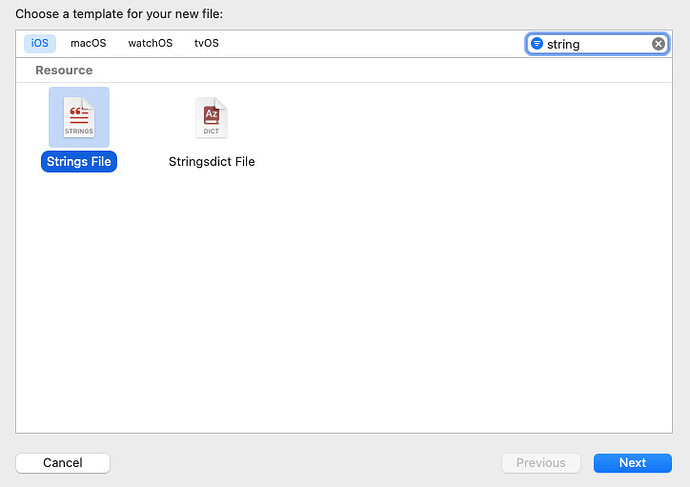Screen dimensions: 690x487
Task: Click blank space in platform tab bar
Action: click(370, 44)
